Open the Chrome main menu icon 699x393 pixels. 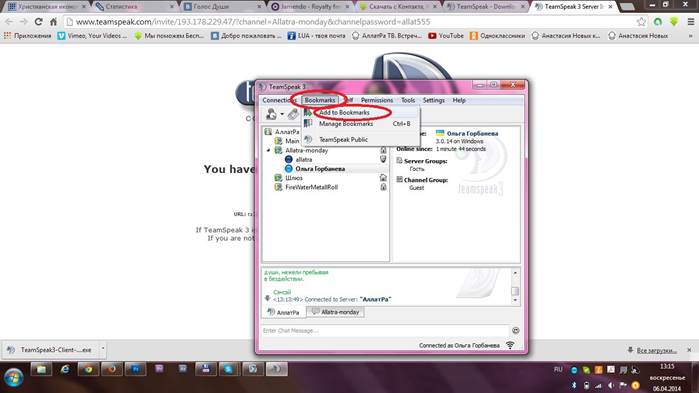pos(691,22)
